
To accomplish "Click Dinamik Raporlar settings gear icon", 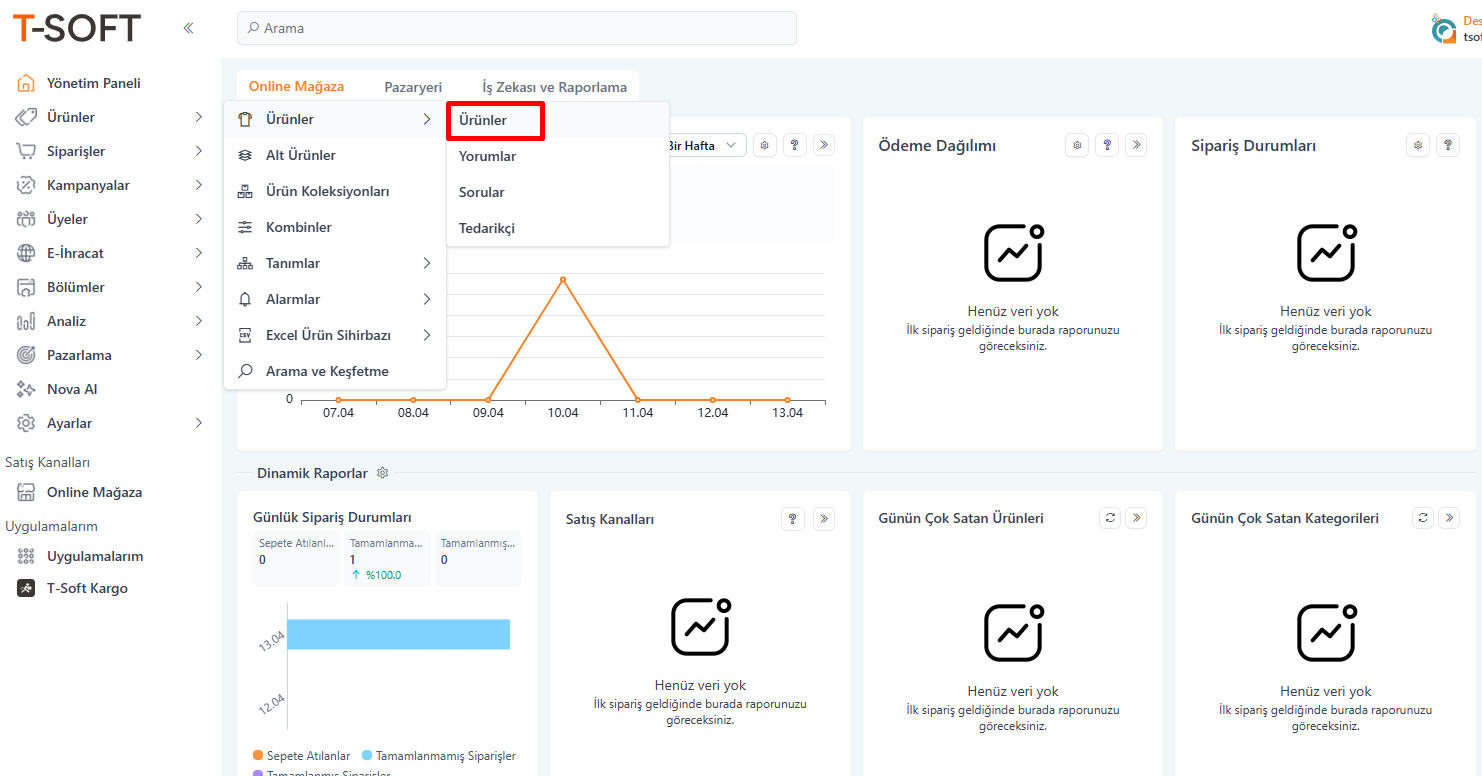I will pyautogui.click(x=382, y=473).
